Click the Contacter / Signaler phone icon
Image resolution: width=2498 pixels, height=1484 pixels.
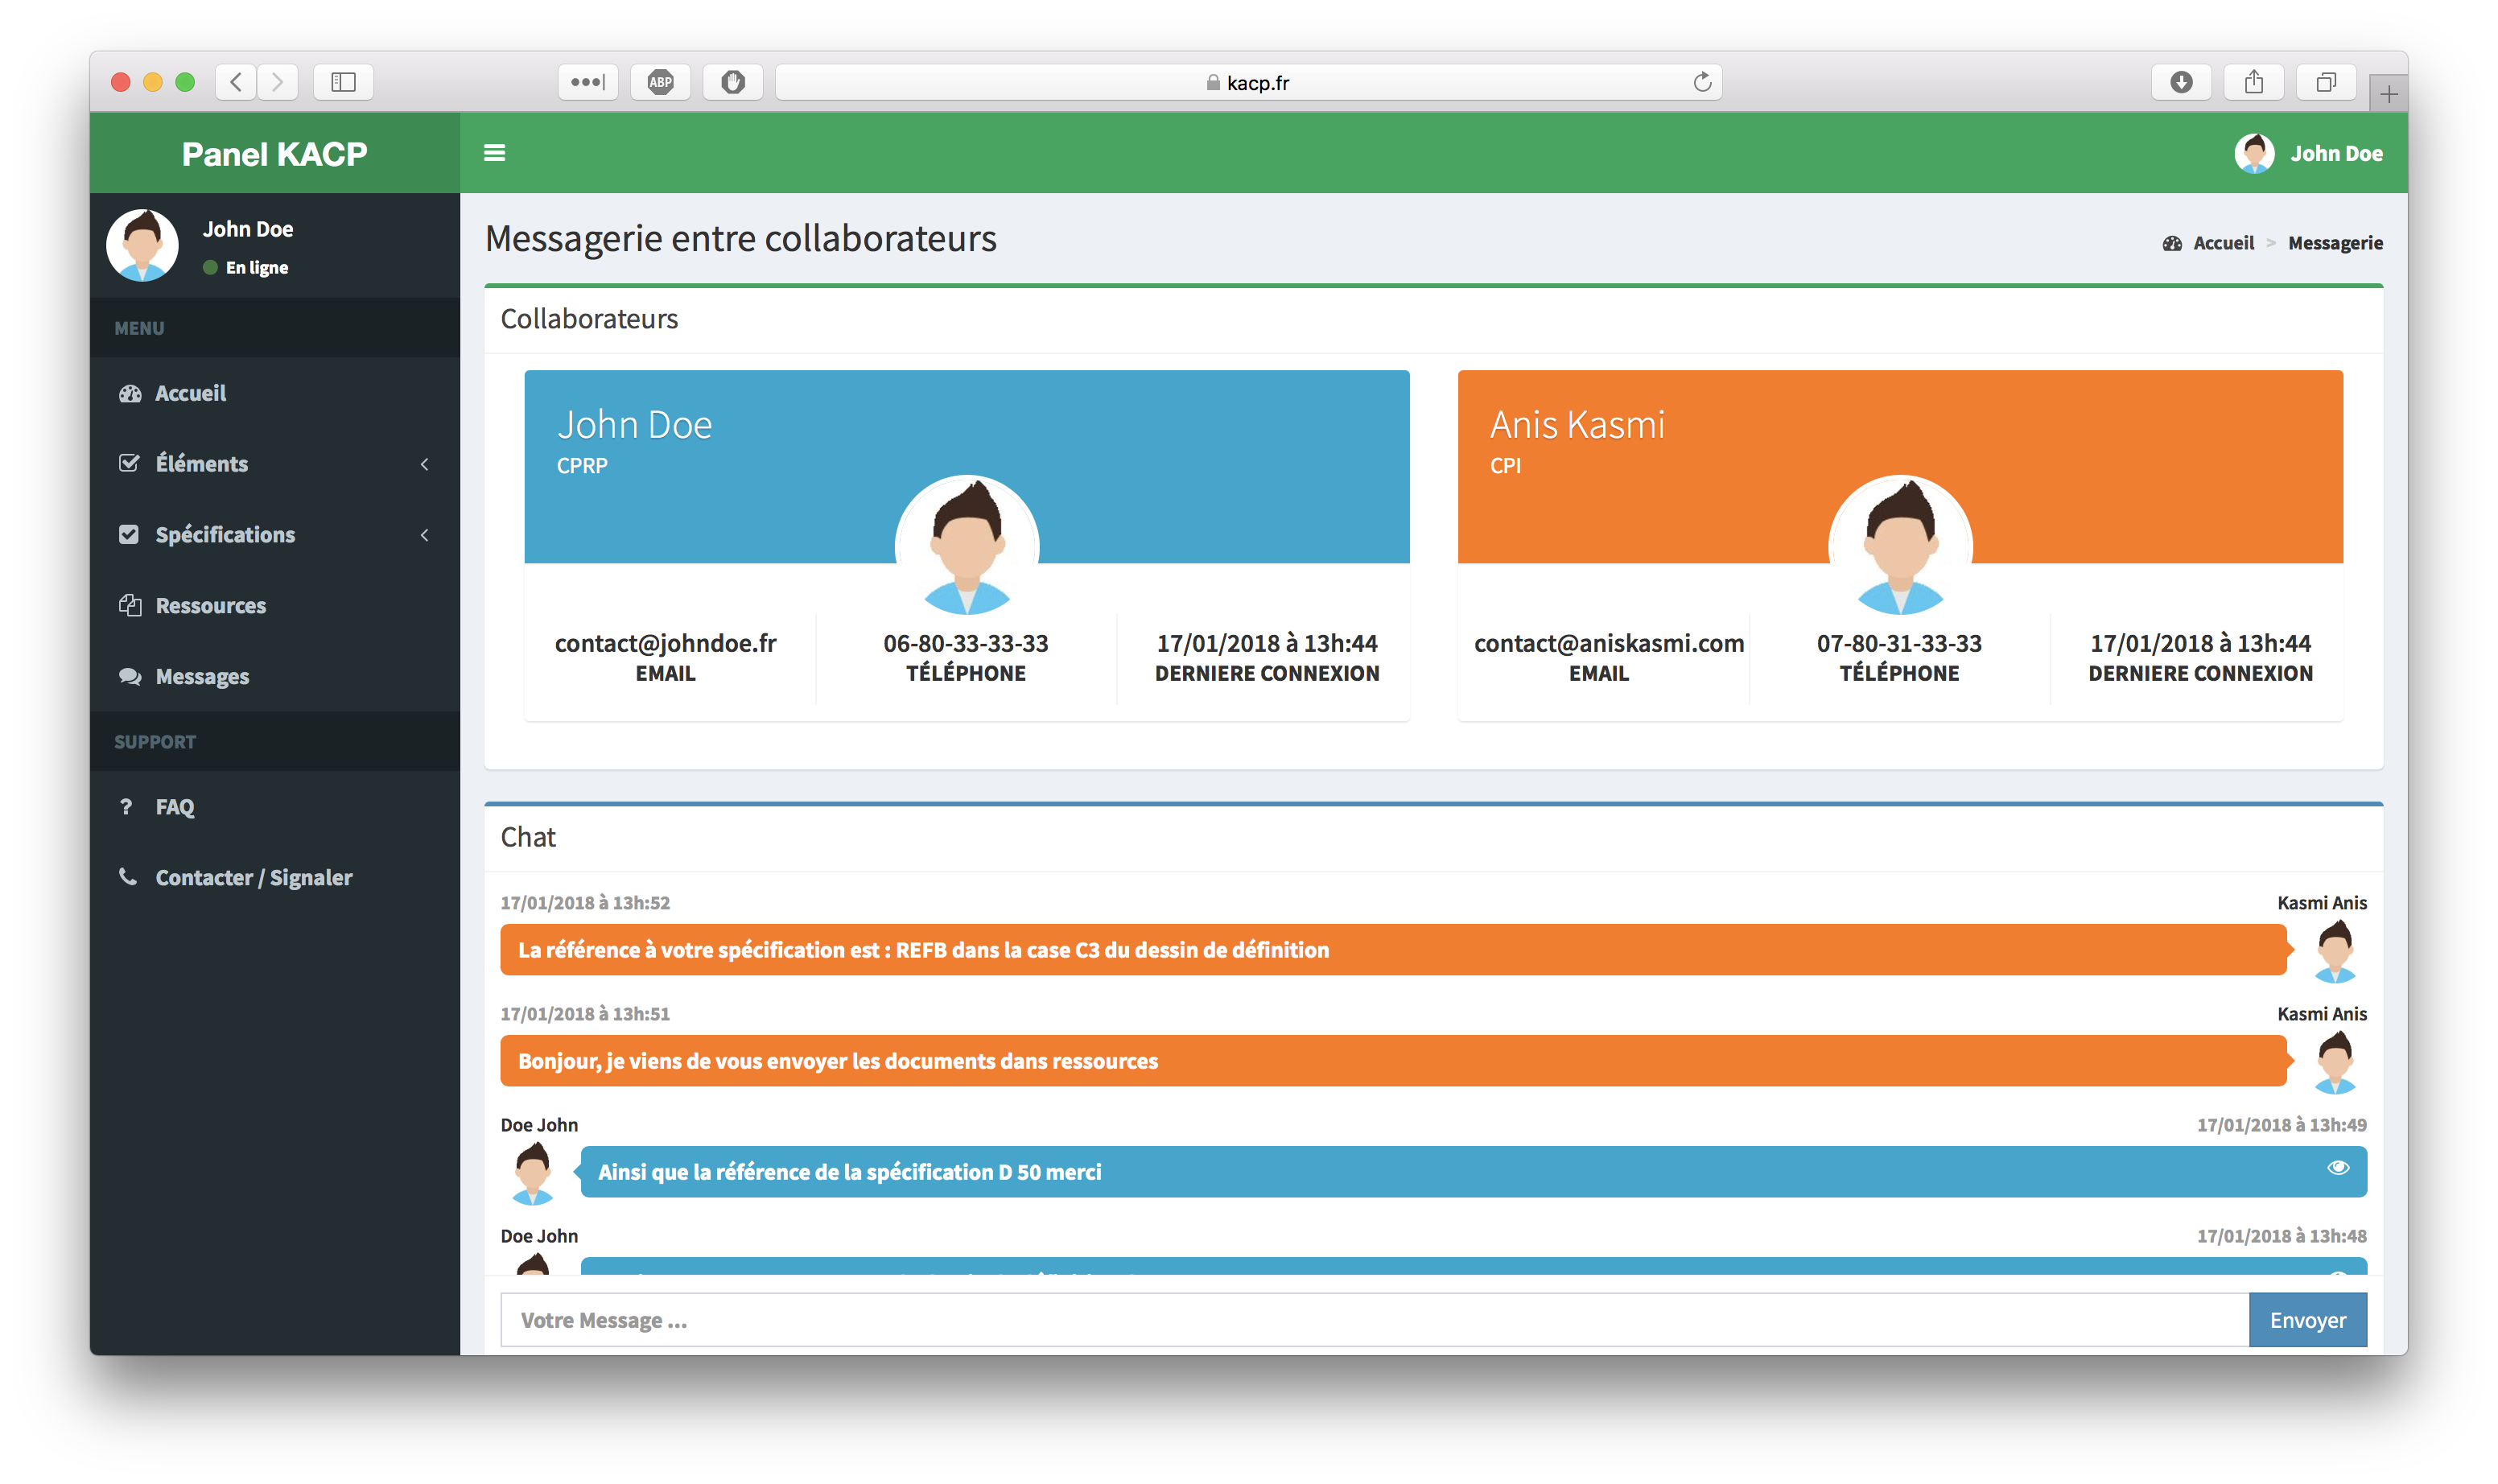pos(128,877)
